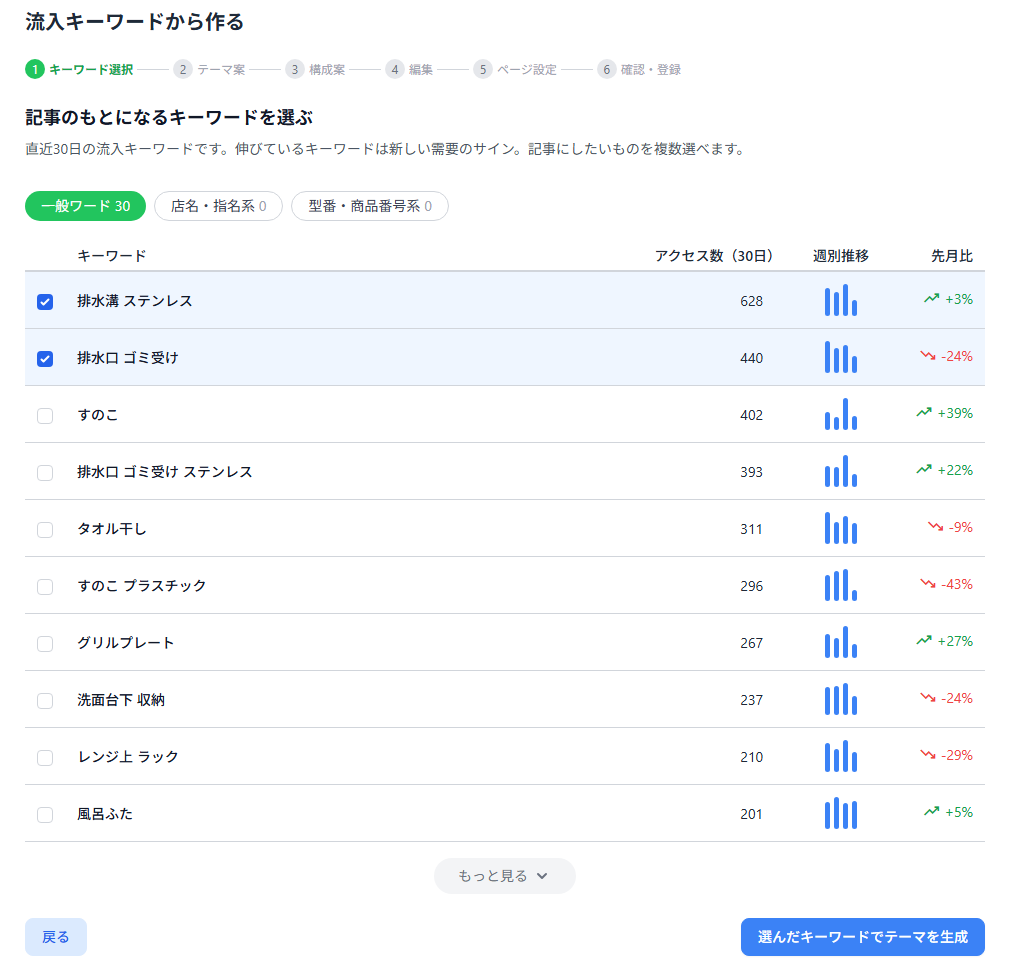Tick the レンジ上 ラック checkbox
Screen dimensions: 1010x970
pyautogui.click(x=45, y=757)
